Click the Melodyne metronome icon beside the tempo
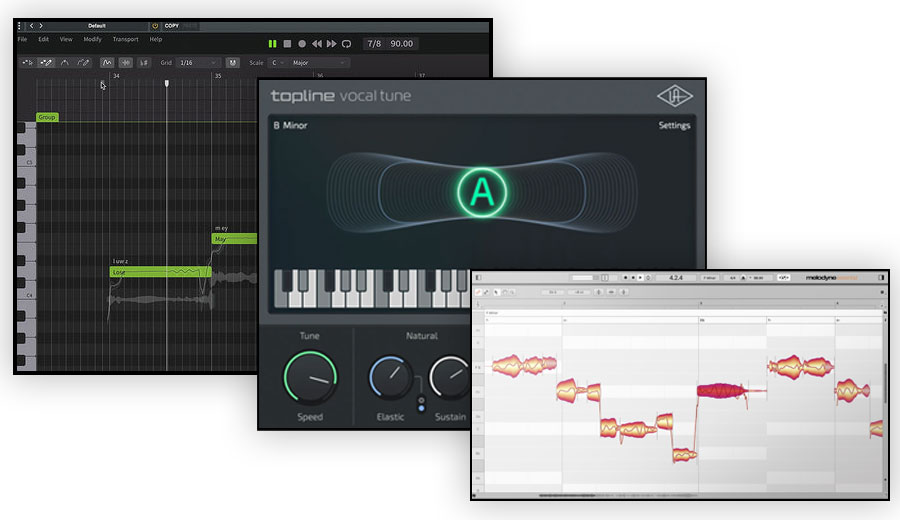The height and width of the screenshot is (520, 900). [743, 278]
